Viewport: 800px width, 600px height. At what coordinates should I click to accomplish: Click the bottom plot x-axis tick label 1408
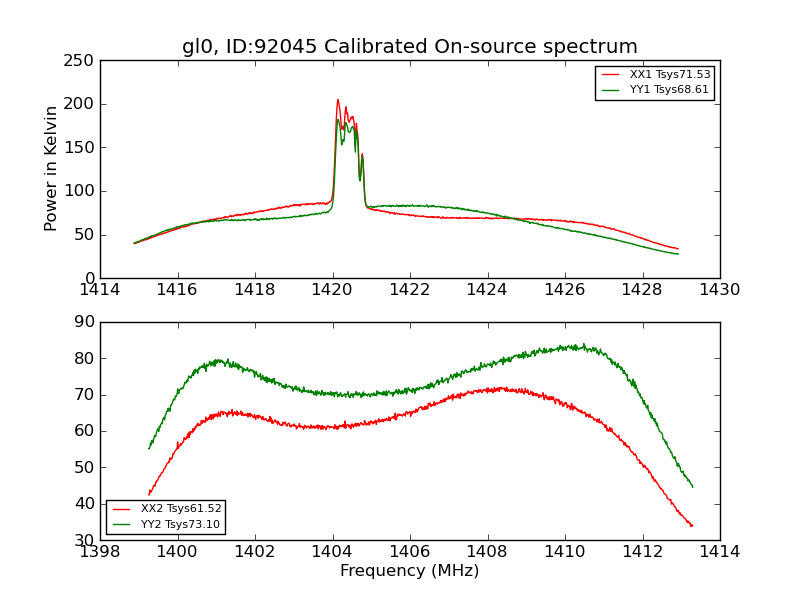click(487, 552)
